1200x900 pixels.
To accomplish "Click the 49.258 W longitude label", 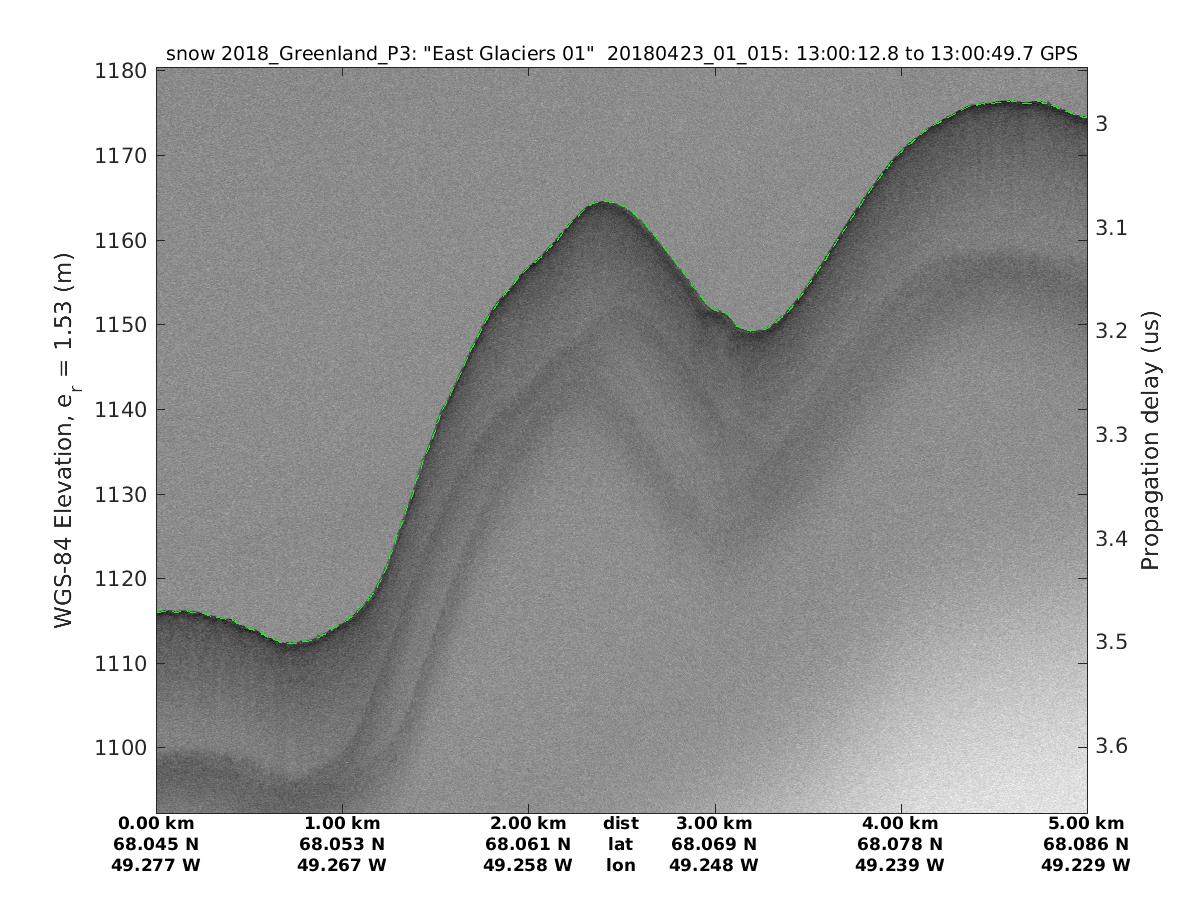I will 528,865.
